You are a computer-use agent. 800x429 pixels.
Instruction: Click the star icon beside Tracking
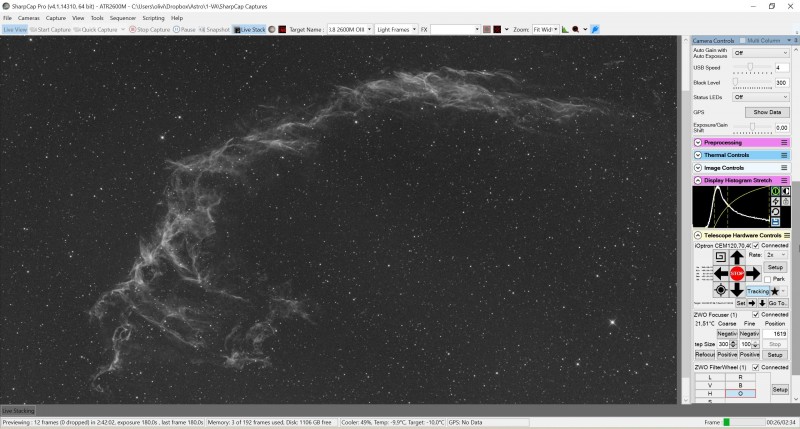pyautogui.click(x=774, y=291)
